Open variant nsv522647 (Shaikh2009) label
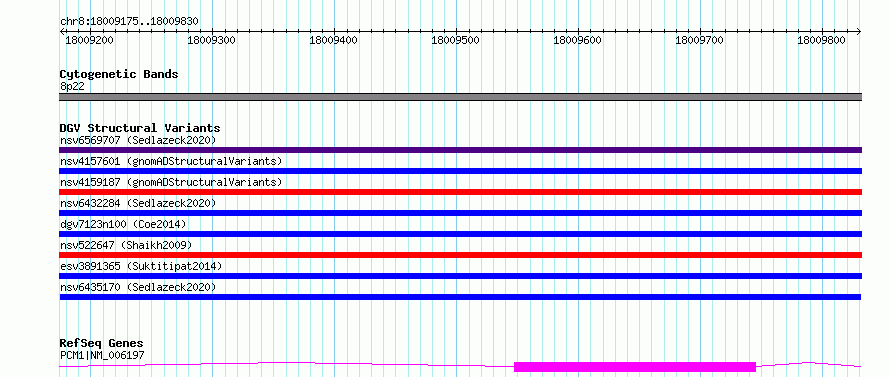Screen dimensions: 890x377 pyautogui.click(x=126, y=245)
